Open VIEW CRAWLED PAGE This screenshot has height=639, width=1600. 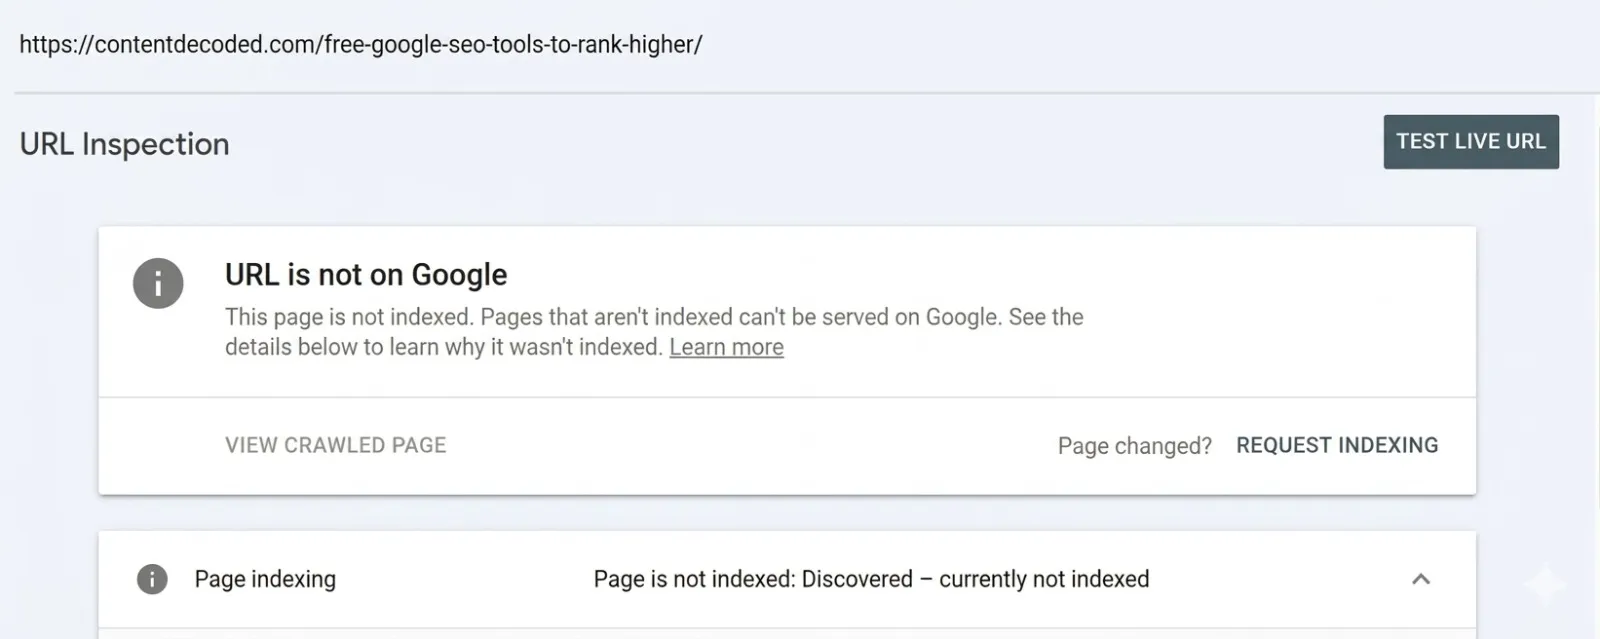pos(335,445)
